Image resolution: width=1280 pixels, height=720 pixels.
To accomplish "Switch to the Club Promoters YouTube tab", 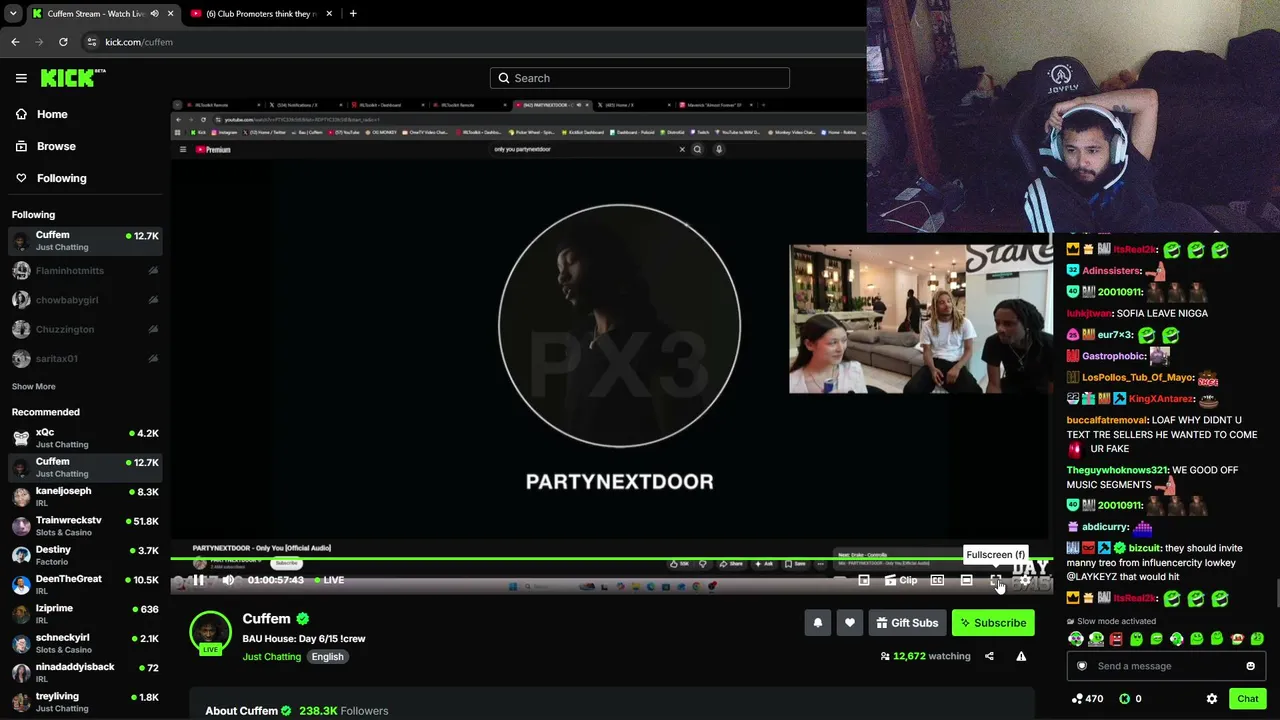I will coord(262,14).
